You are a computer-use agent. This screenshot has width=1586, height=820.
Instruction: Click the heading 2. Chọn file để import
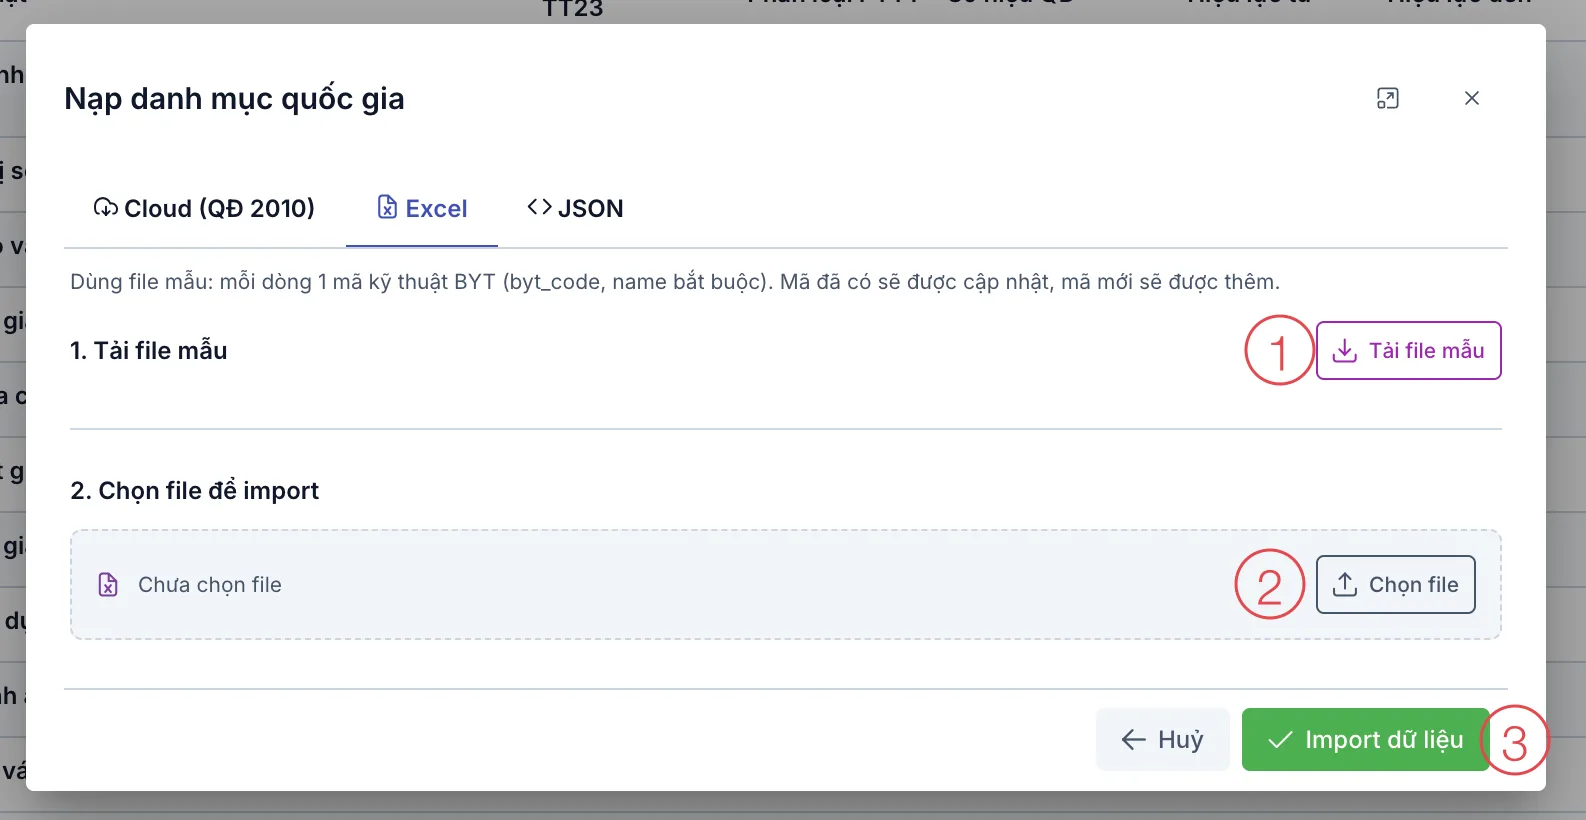[x=195, y=491]
